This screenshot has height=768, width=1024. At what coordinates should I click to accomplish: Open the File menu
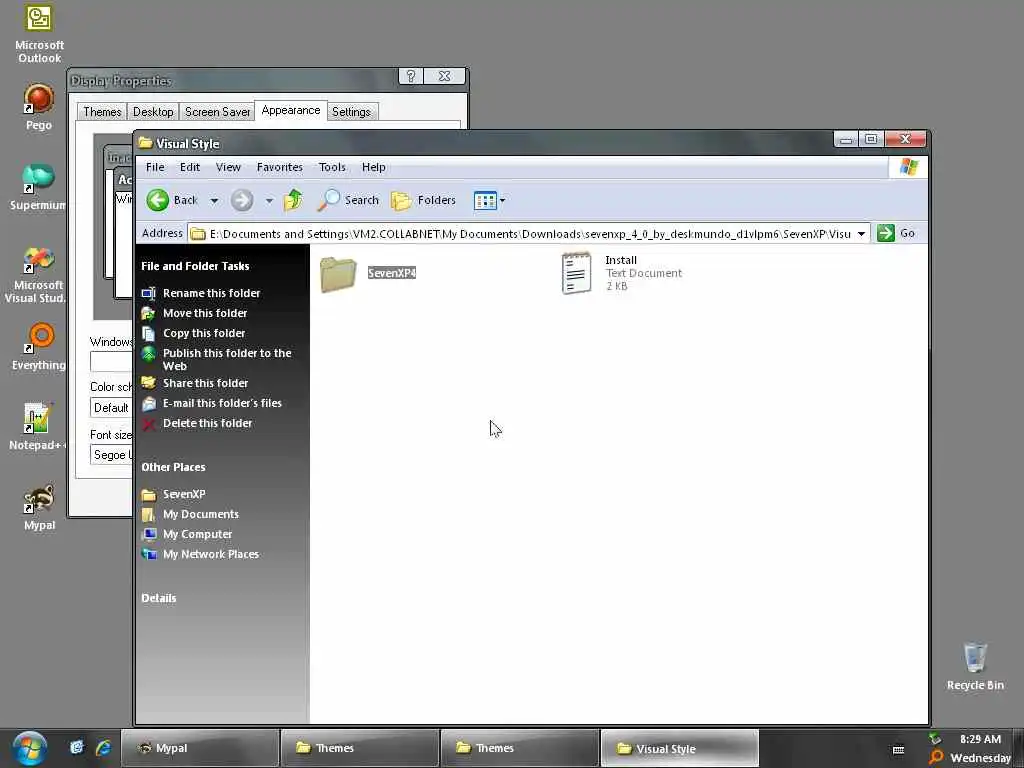155,167
